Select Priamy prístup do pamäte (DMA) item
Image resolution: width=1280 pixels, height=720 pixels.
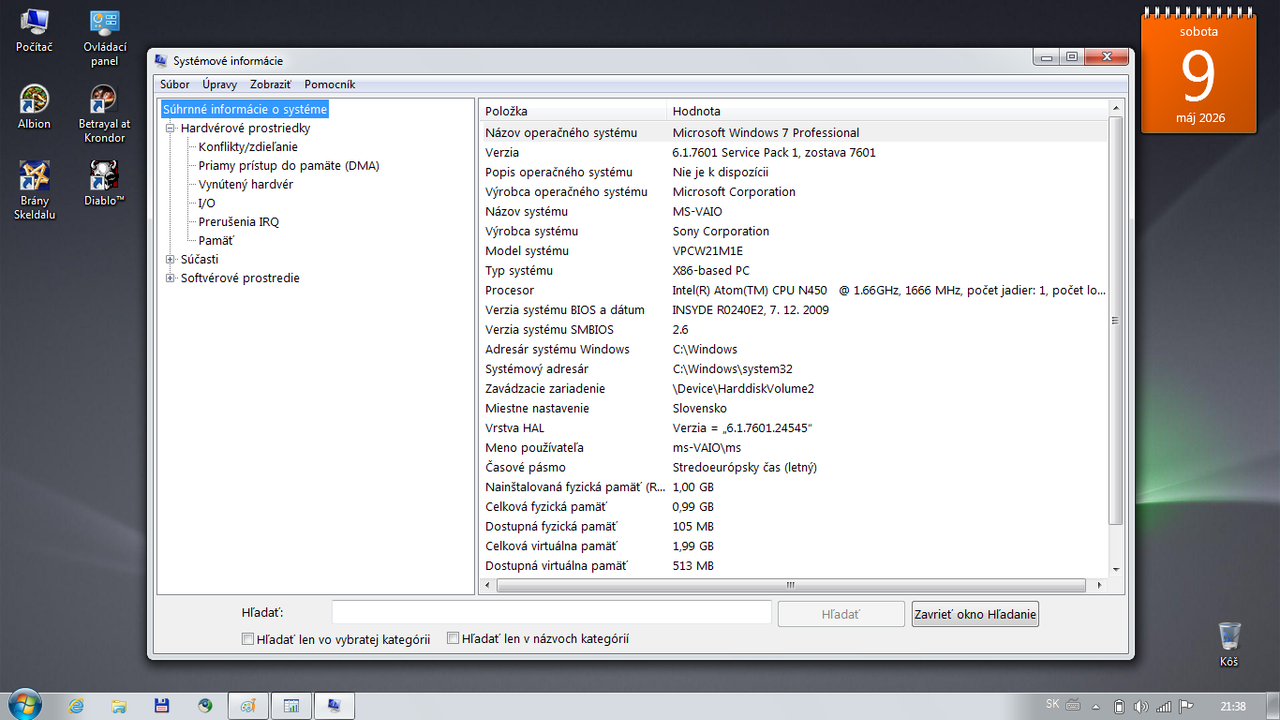(289, 166)
